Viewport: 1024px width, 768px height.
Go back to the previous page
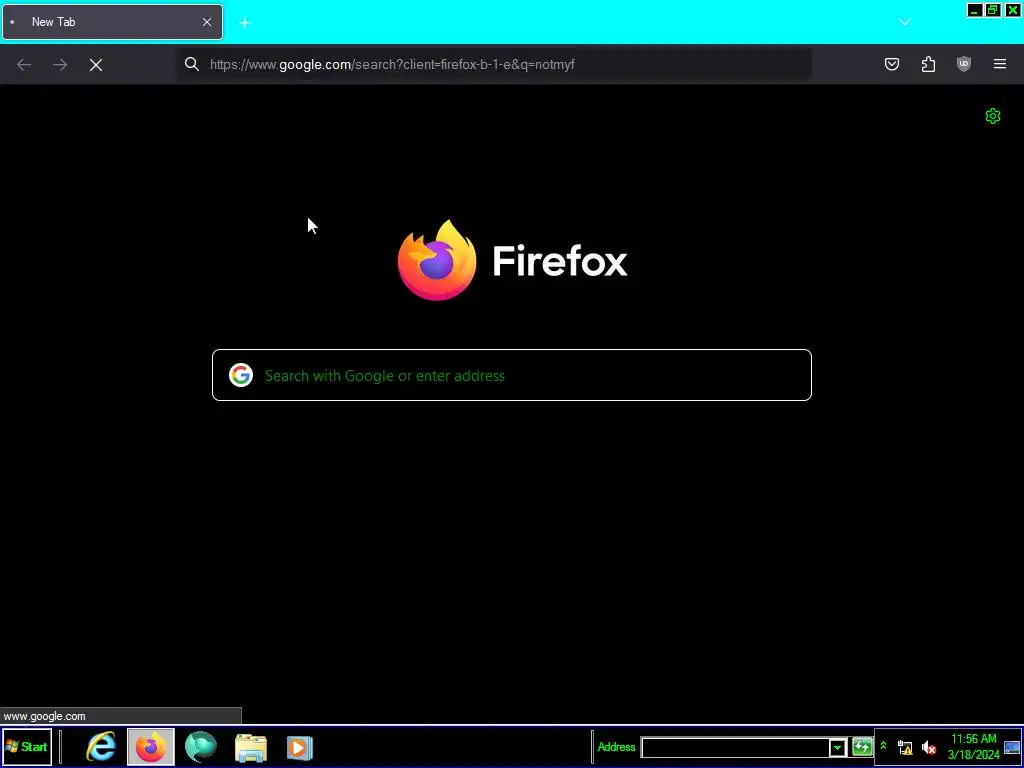coord(24,65)
